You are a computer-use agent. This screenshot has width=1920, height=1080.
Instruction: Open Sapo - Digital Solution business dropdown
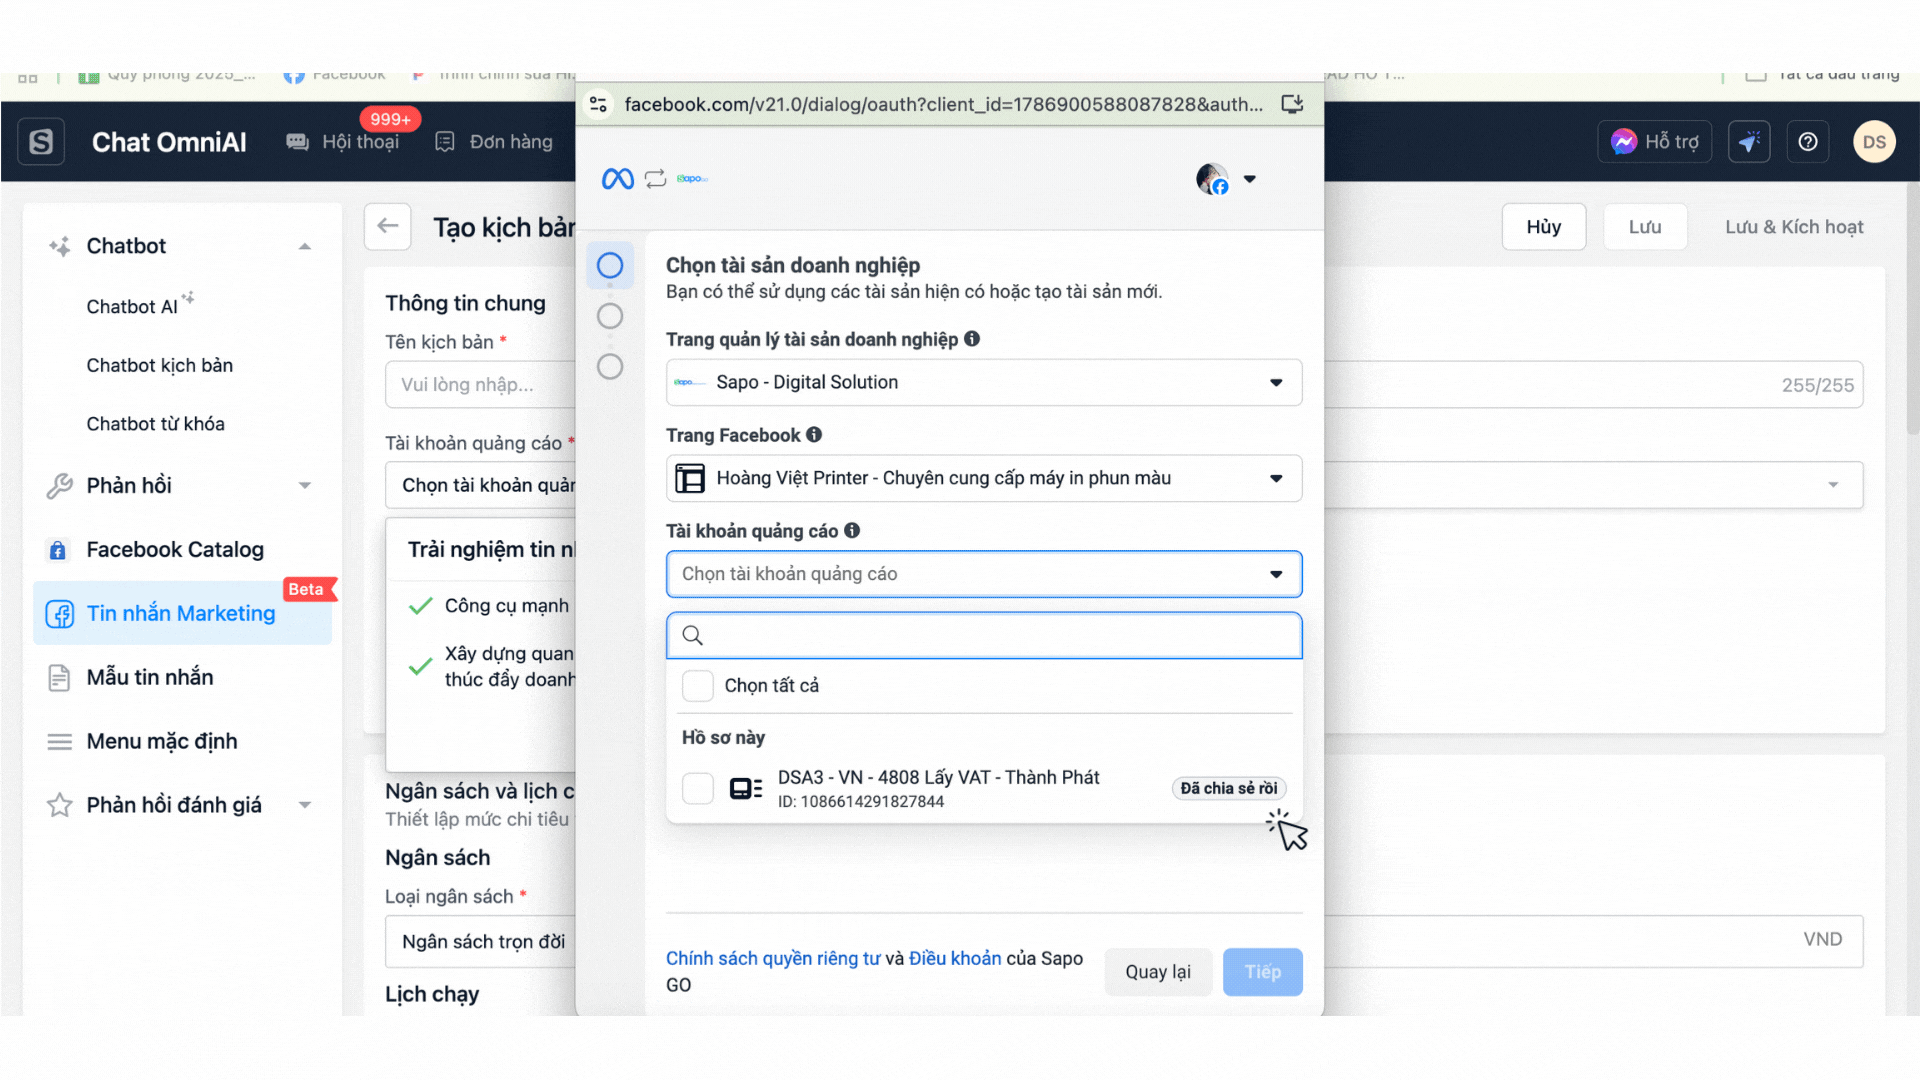click(x=984, y=382)
